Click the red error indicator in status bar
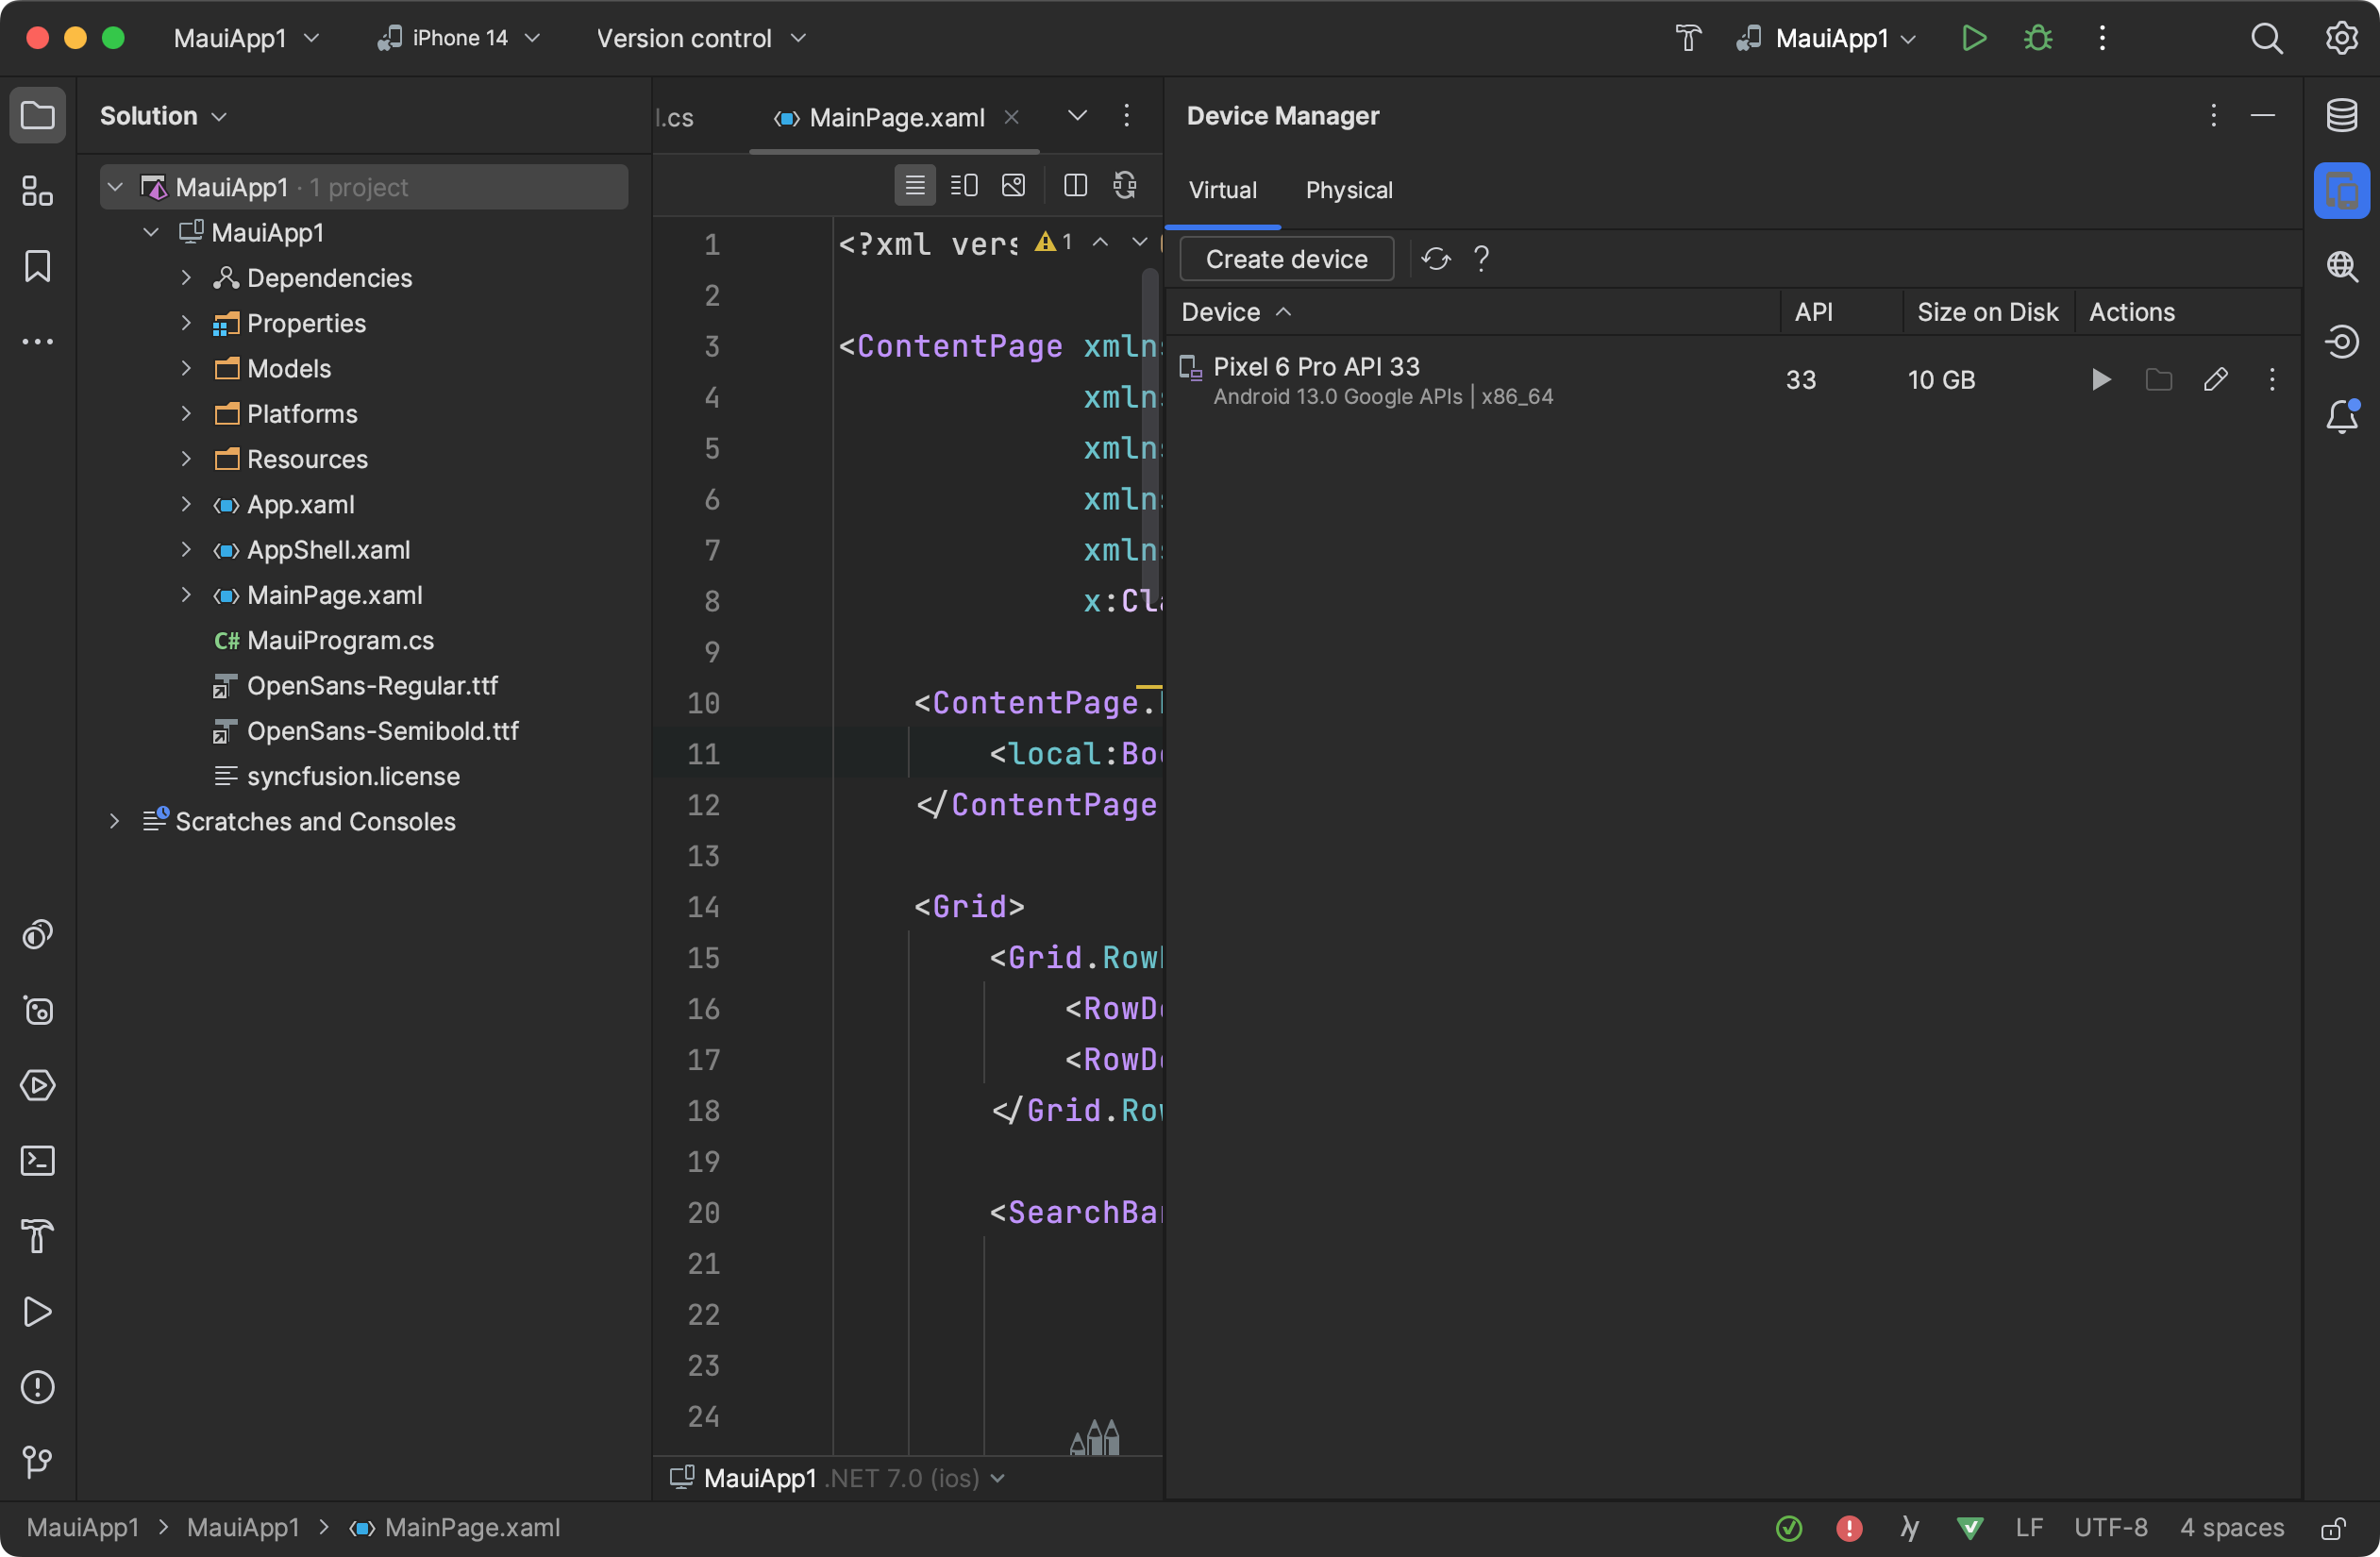 click(1849, 1527)
